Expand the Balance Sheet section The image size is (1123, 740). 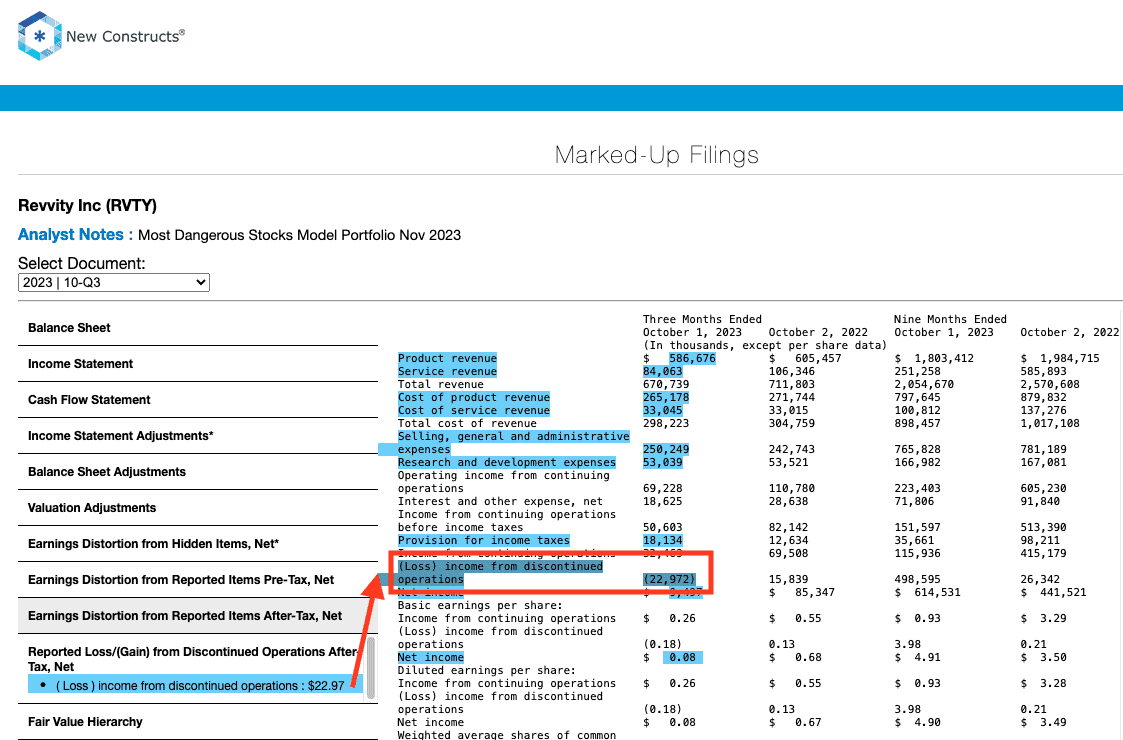point(198,328)
